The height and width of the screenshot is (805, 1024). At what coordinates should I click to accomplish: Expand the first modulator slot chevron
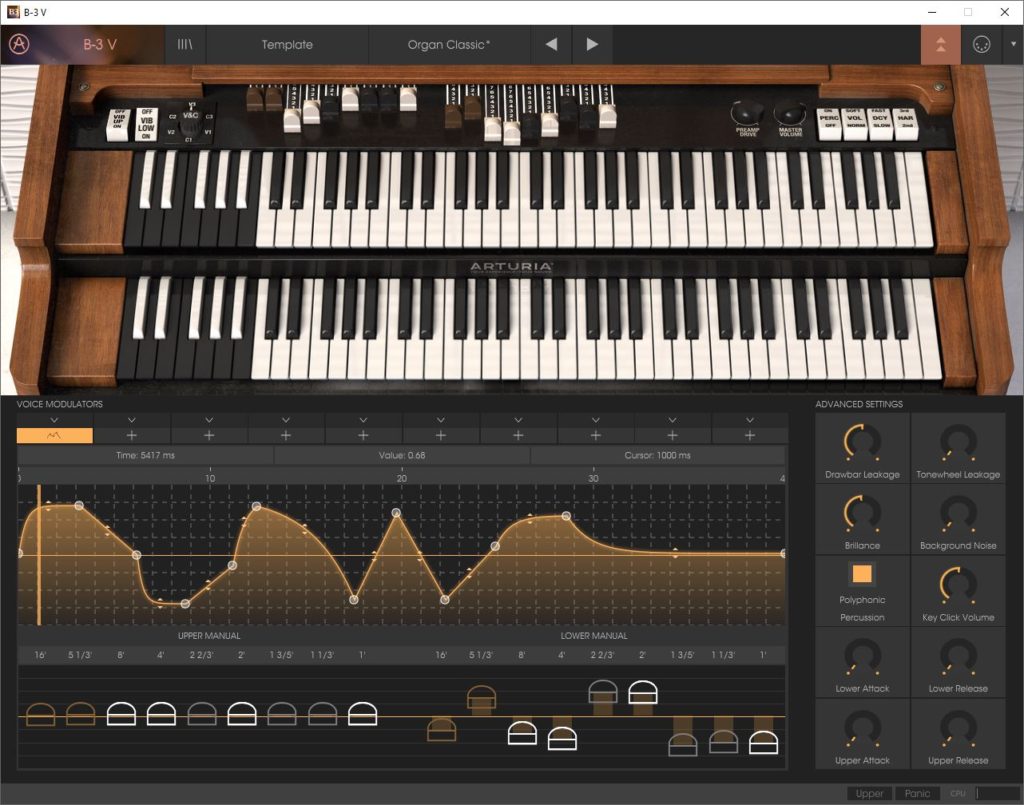[x=54, y=420]
